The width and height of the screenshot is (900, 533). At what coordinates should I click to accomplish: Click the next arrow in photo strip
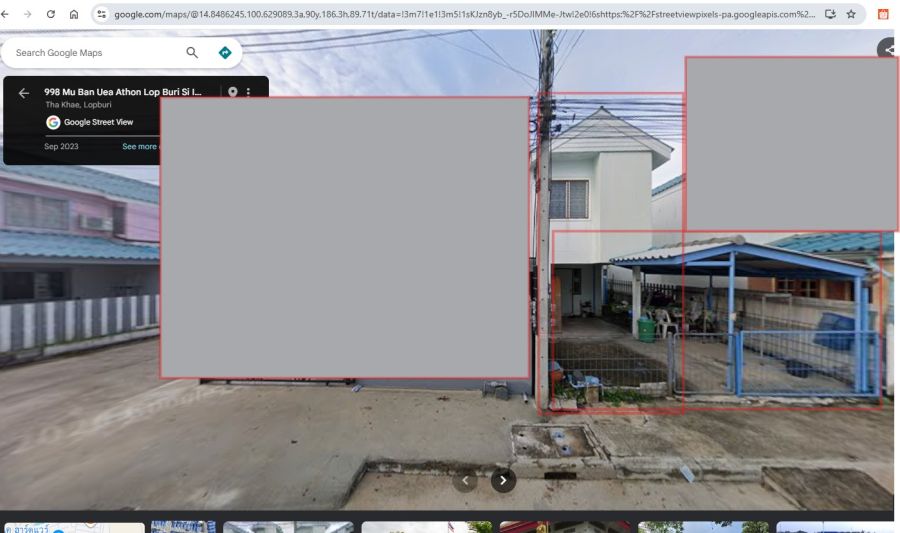pos(503,480)
